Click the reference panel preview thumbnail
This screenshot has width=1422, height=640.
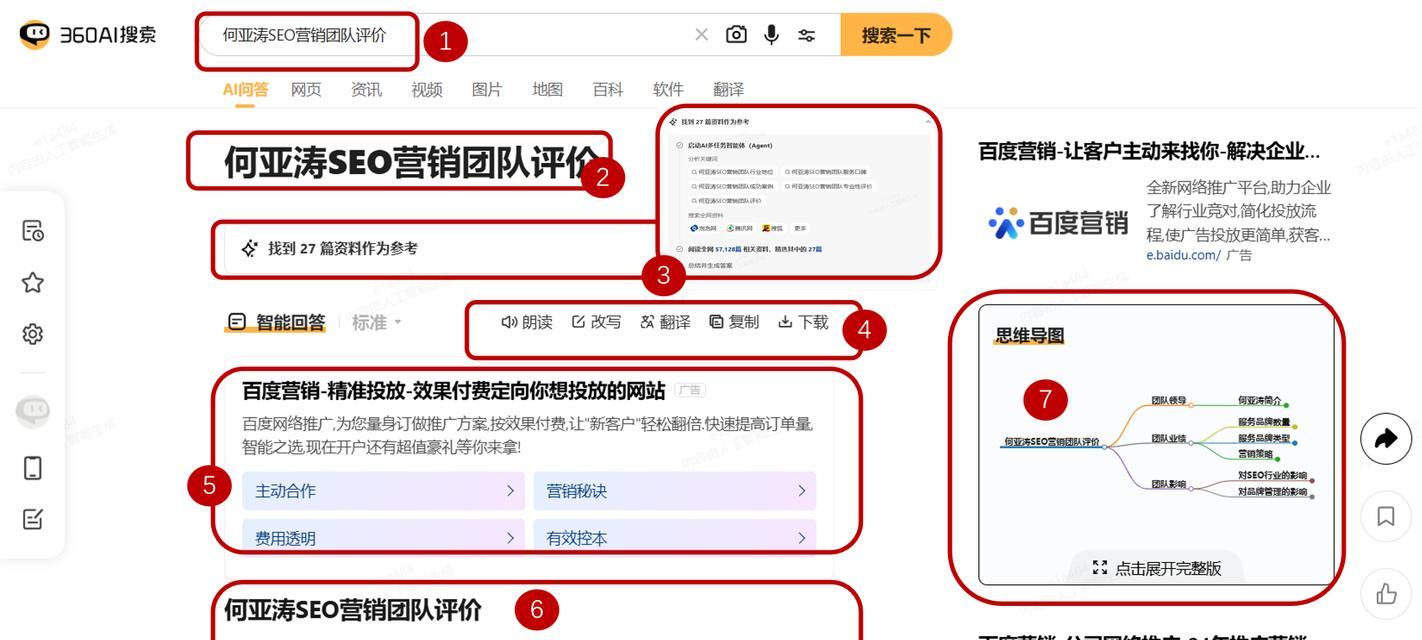click(x=799, y=192)
